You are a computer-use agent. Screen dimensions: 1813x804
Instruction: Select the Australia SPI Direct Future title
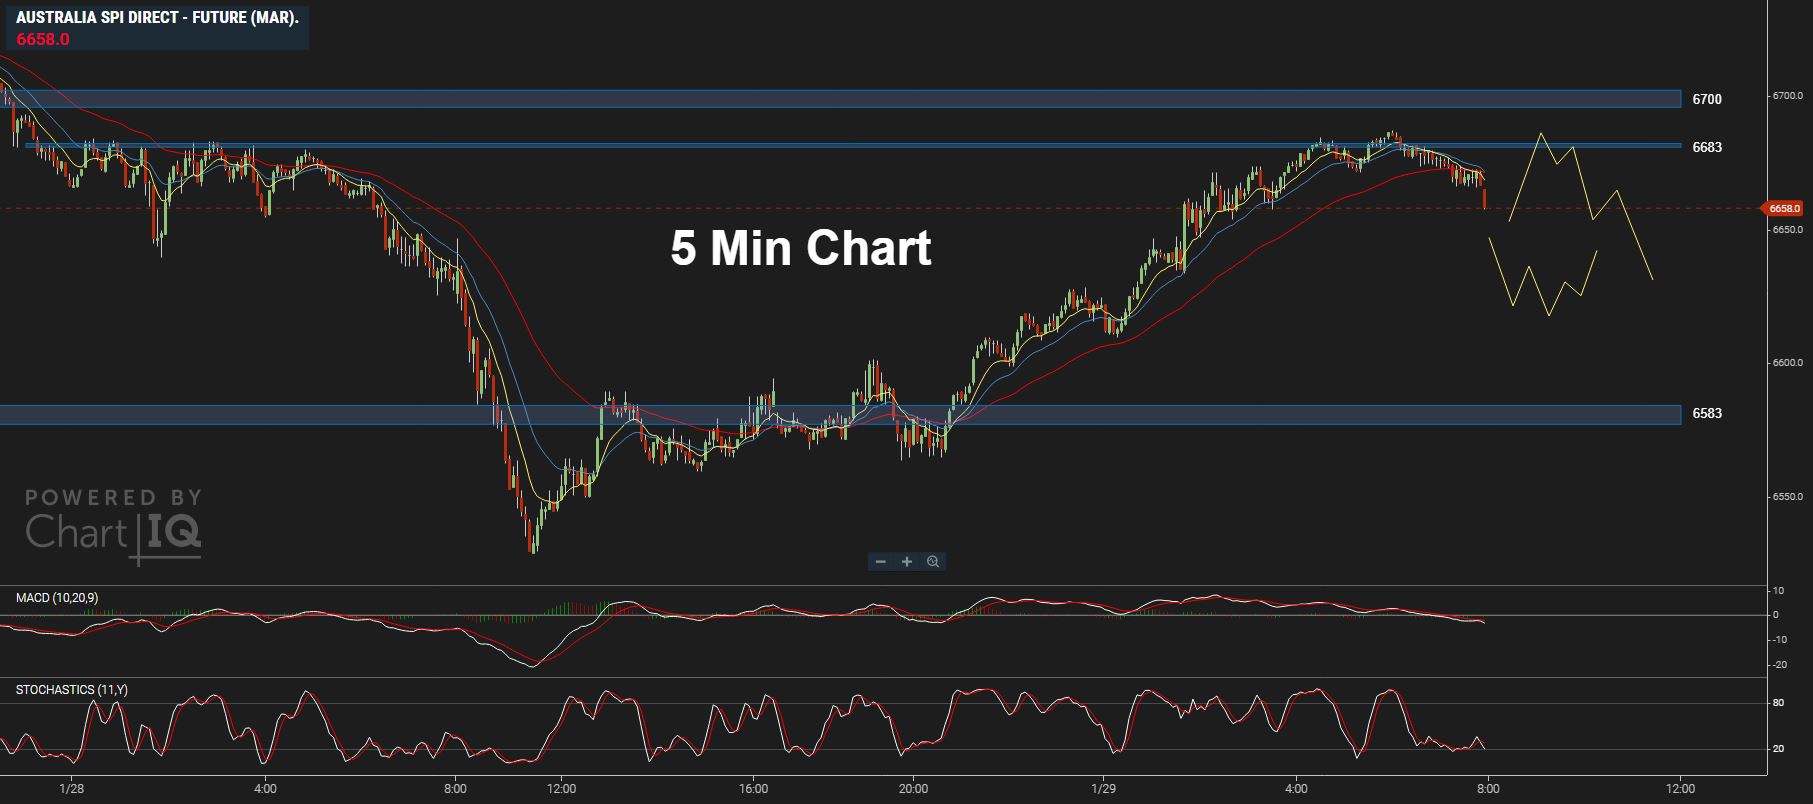[x=157, y=18]
